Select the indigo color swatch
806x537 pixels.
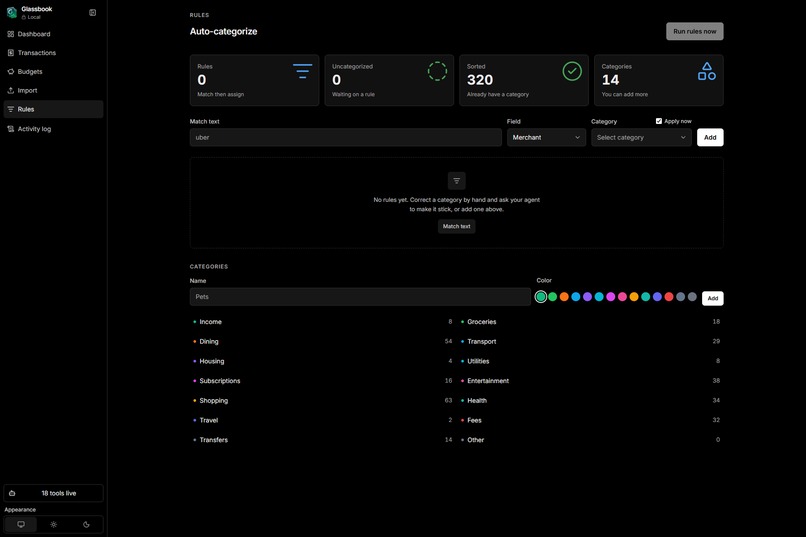(657, 297)
